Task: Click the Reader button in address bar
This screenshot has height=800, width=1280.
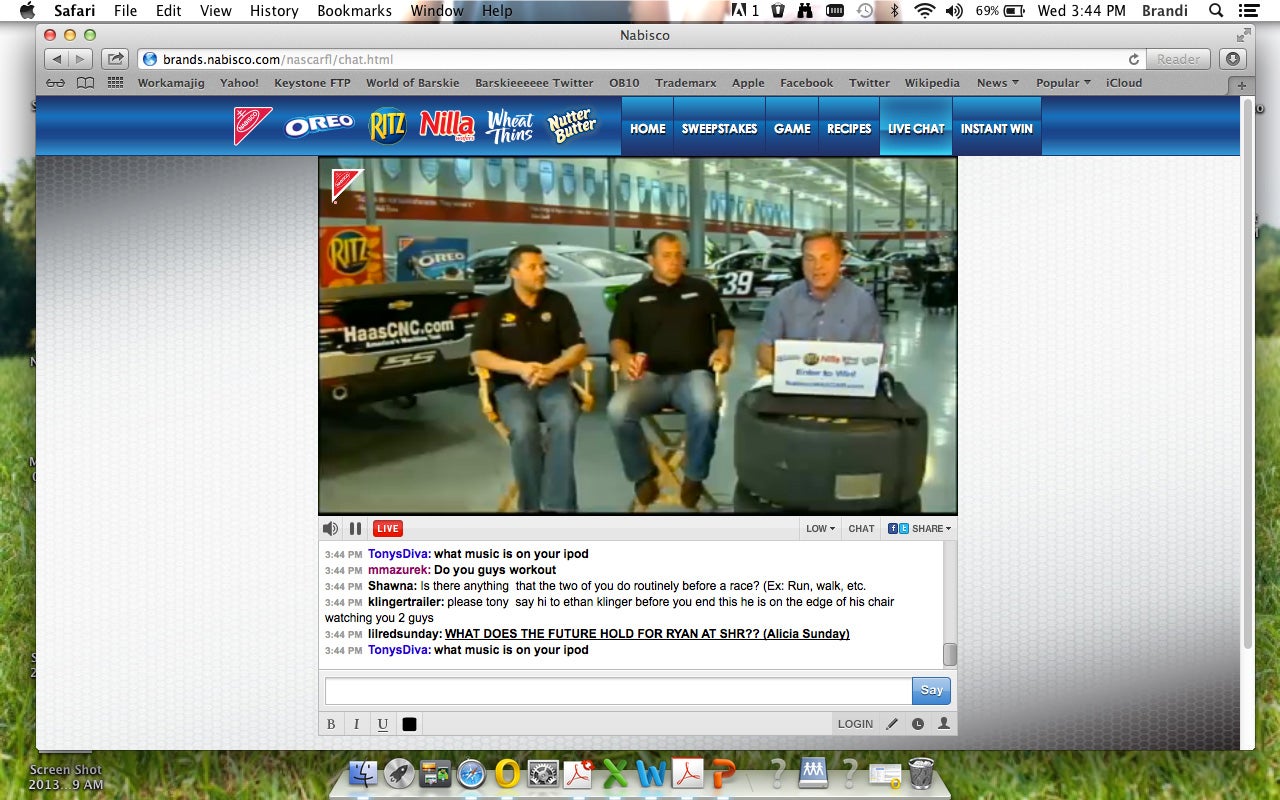Action: [x=1178, y=59]
